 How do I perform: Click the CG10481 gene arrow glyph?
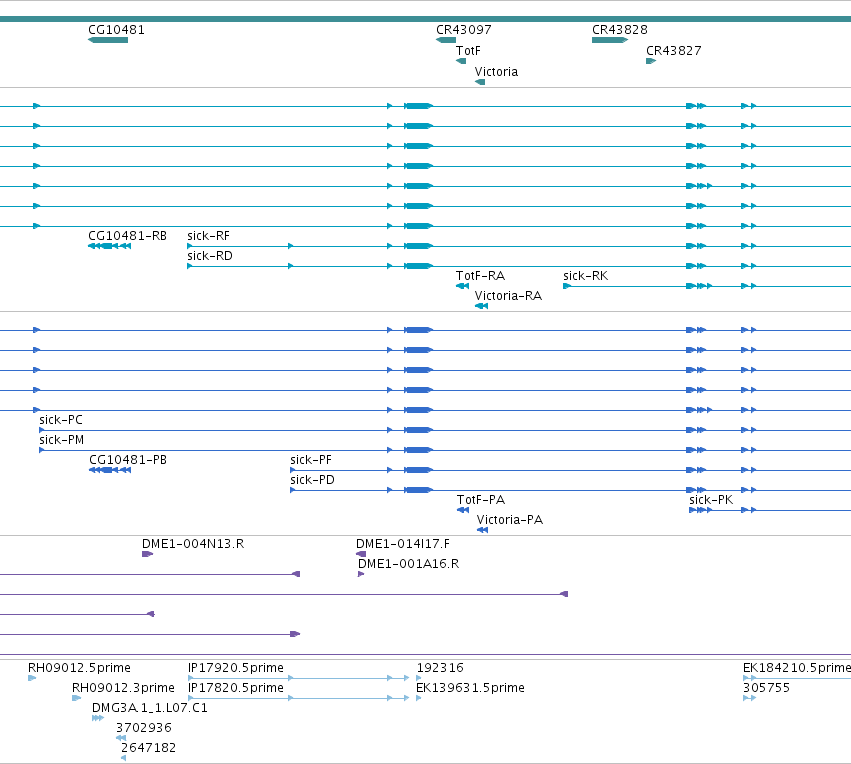click(108, 40)
